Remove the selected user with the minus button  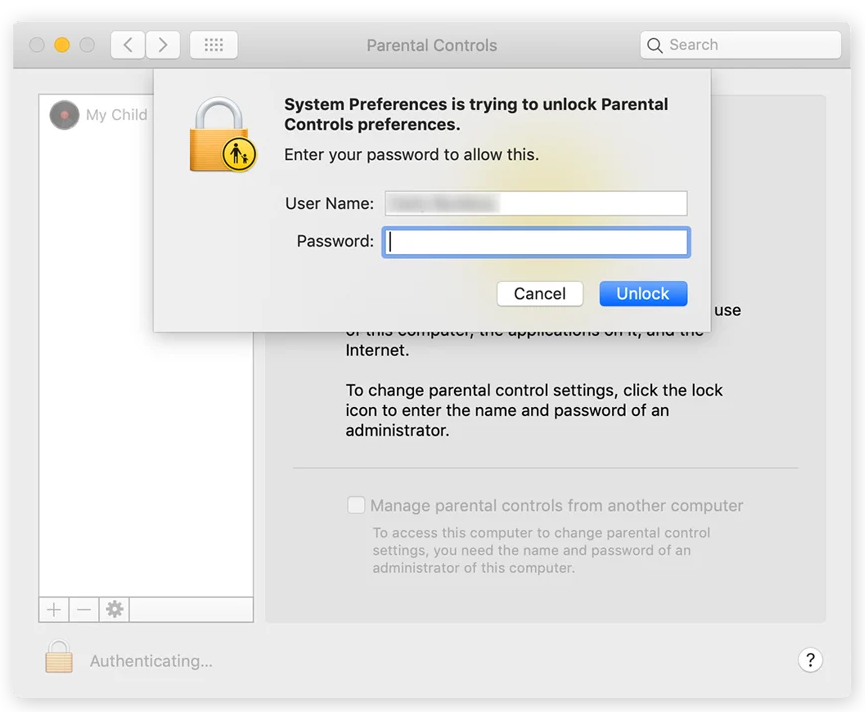84,609
